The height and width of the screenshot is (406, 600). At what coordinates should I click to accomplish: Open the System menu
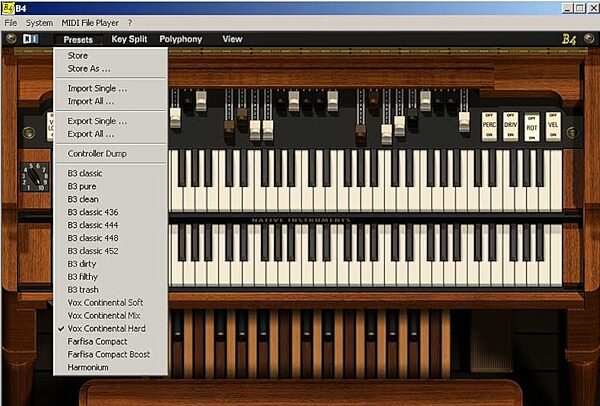click(x=39, y=23)
